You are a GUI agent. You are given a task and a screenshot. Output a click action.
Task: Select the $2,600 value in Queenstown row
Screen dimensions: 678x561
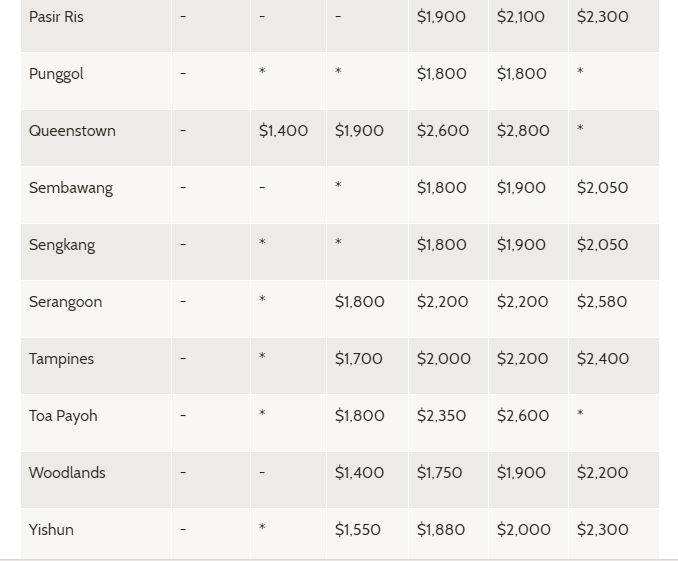(442, 131)
